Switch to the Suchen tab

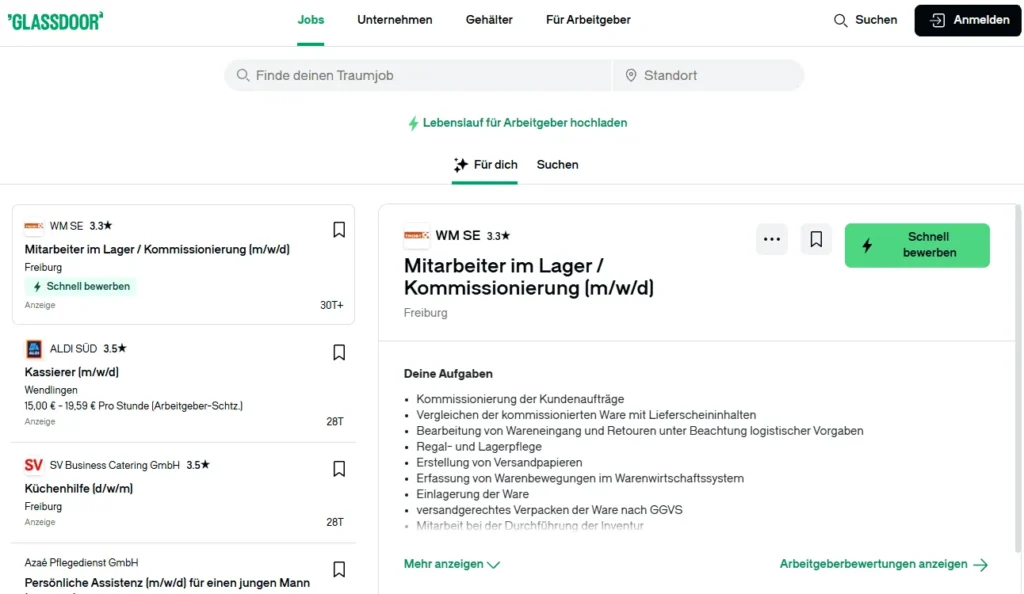[x=557, y=165]
